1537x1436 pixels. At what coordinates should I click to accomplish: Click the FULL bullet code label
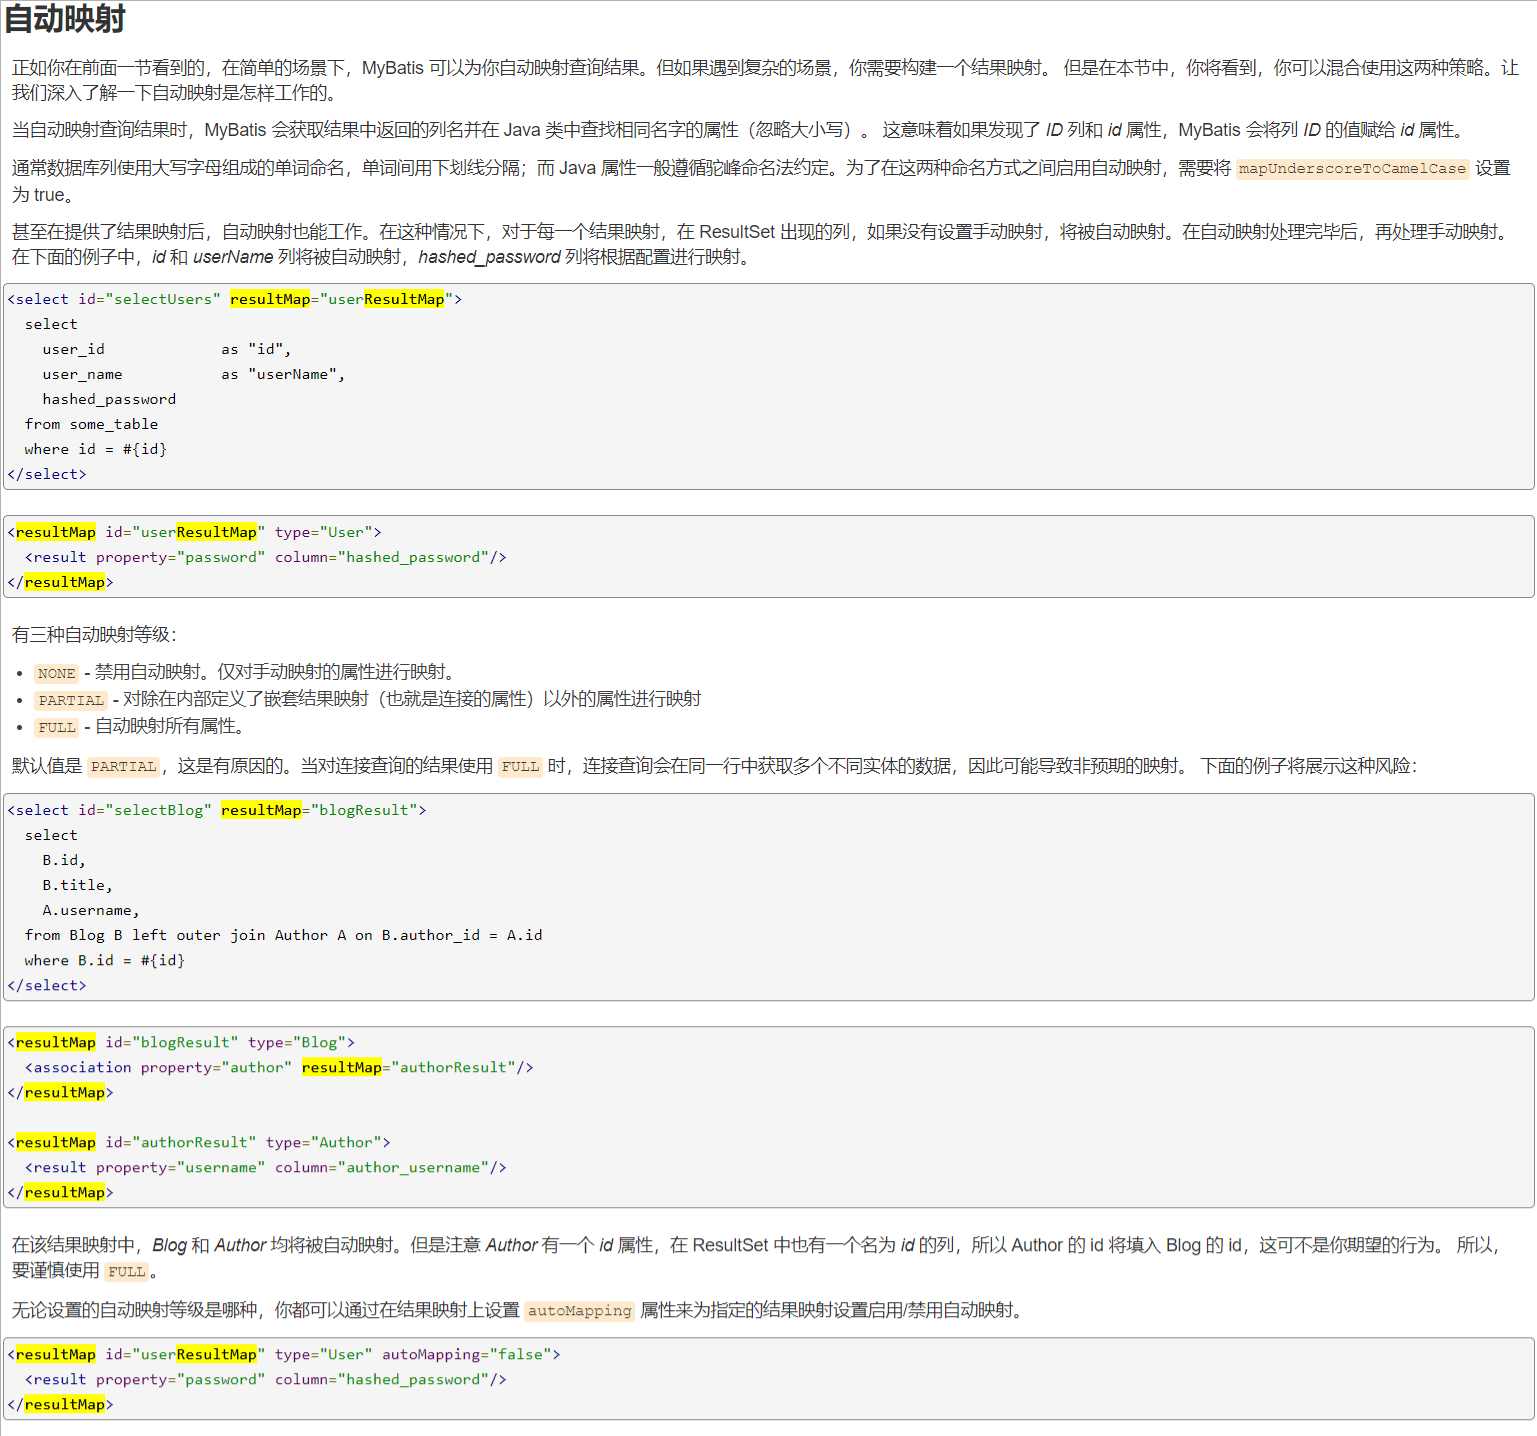56,727
